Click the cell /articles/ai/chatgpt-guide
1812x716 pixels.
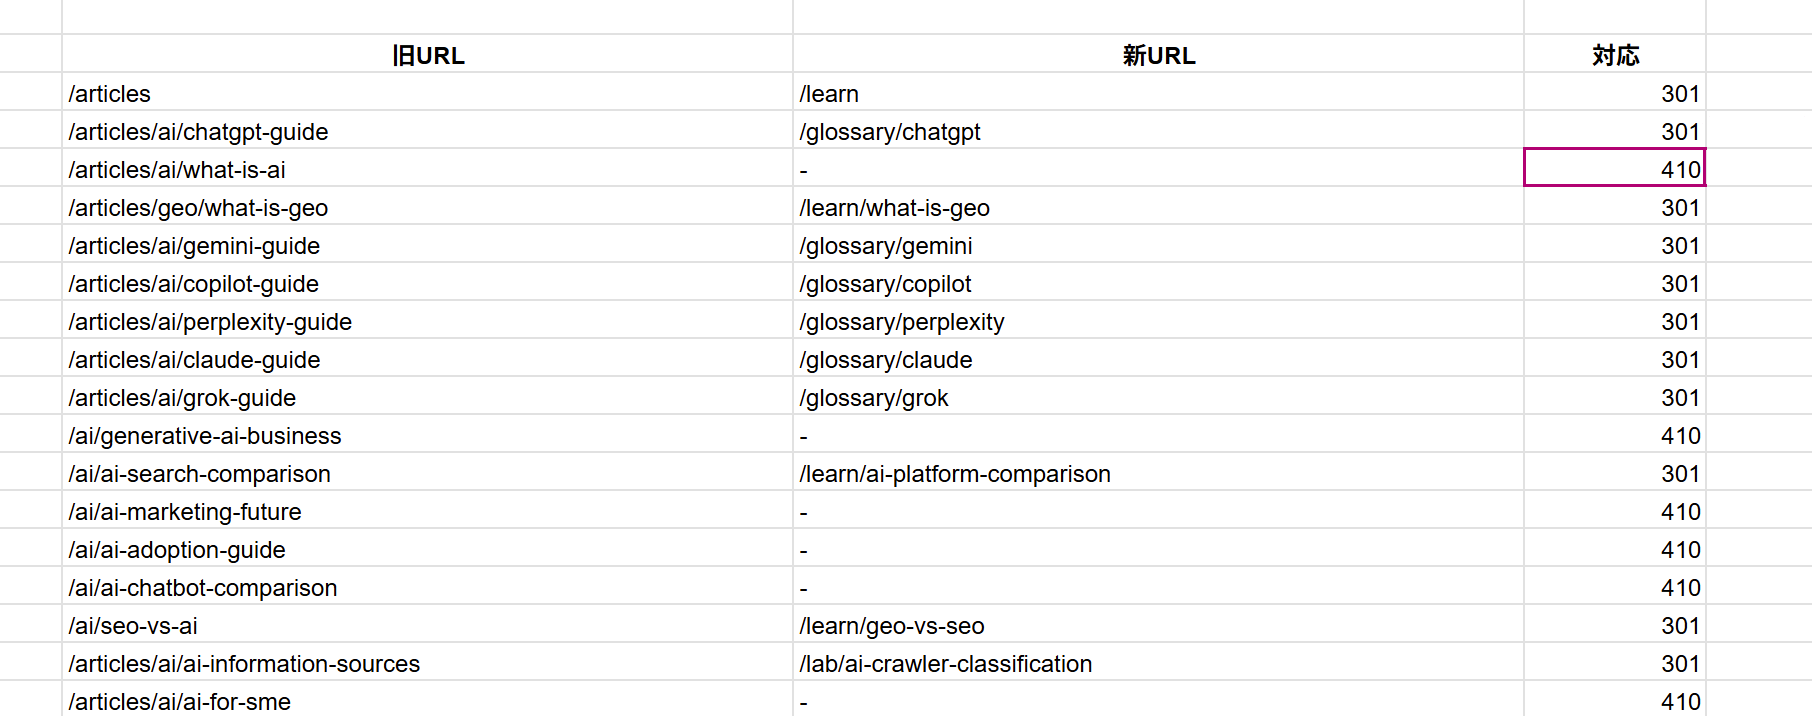pyautogui.click(x=428, y=131)
